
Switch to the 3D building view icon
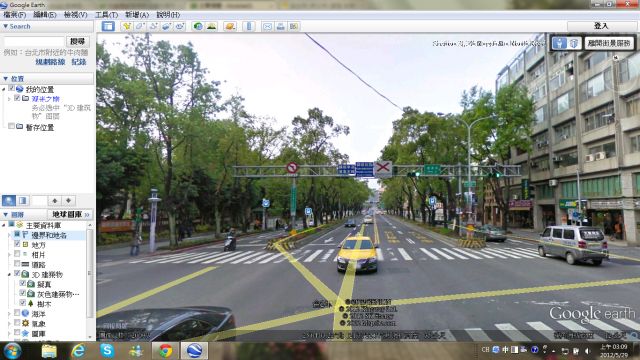(x=573, y=43)
